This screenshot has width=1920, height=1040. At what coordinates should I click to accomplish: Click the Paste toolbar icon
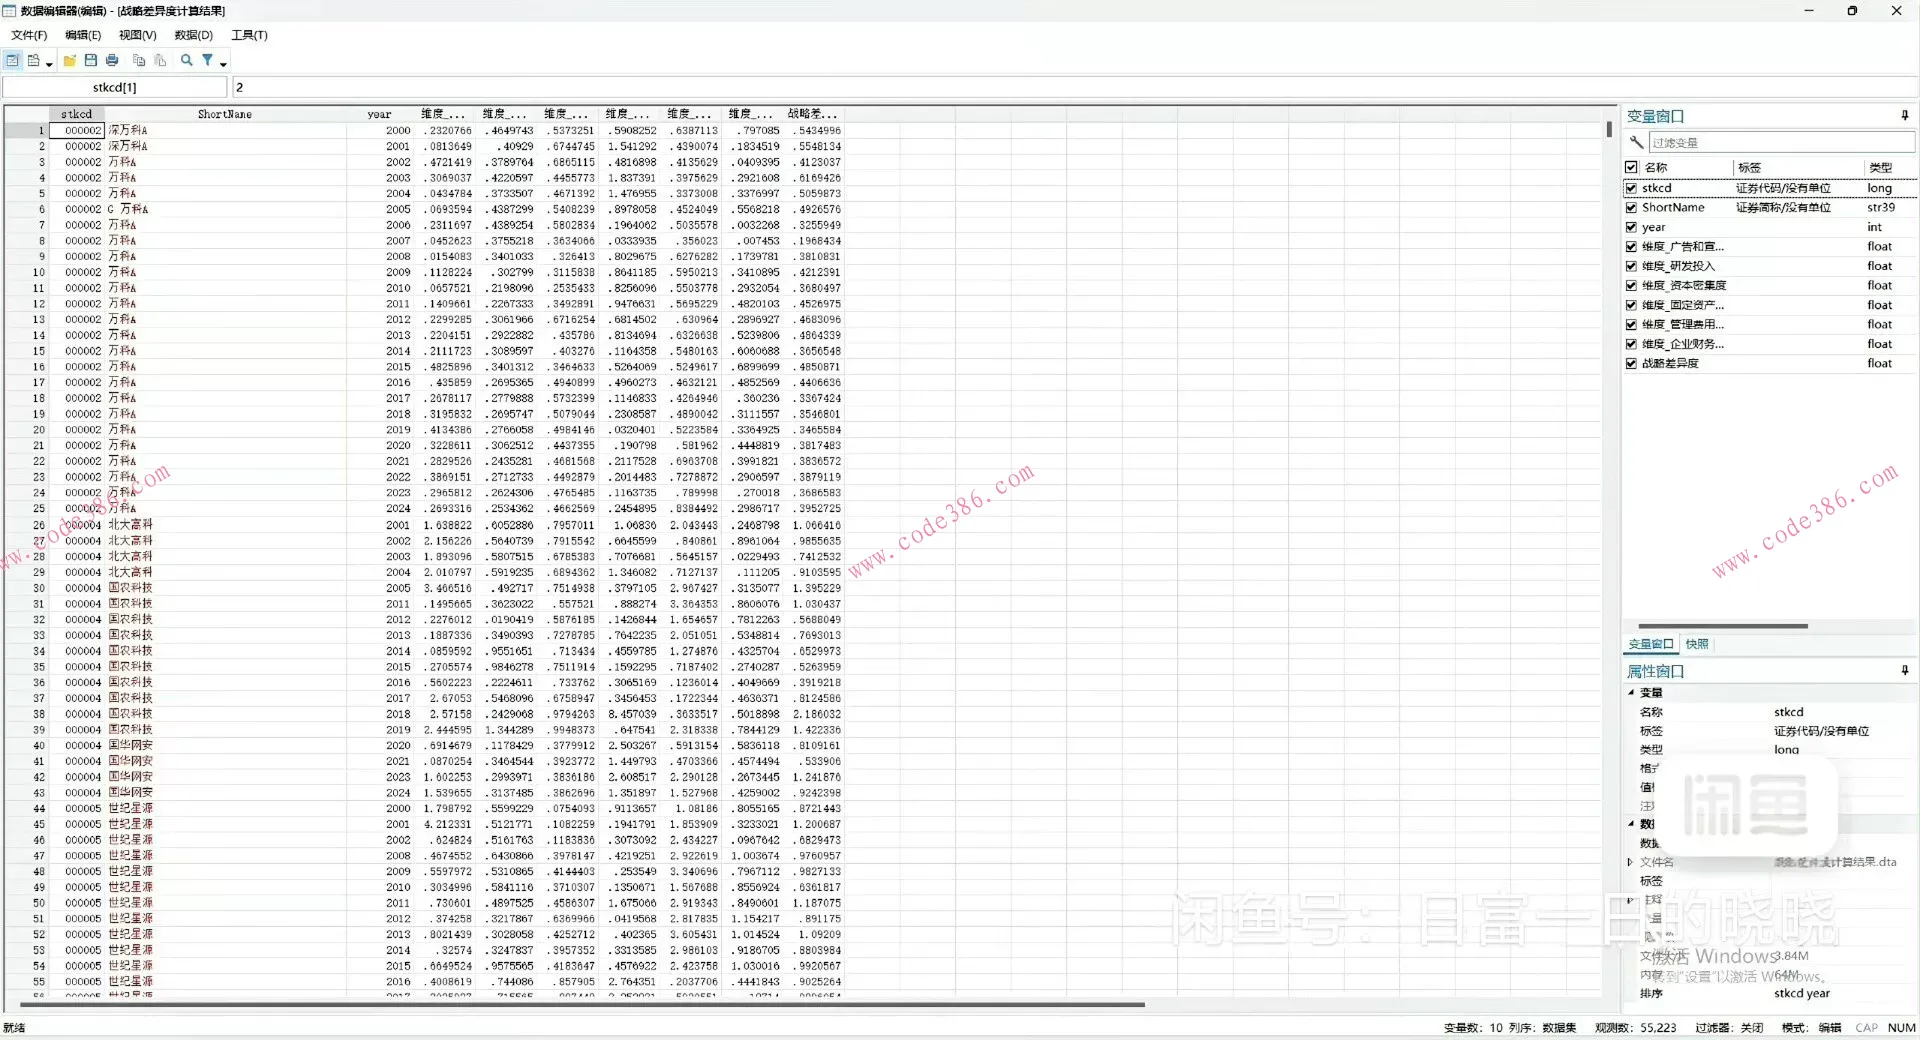pyautogui.click(x=160, y=60)
